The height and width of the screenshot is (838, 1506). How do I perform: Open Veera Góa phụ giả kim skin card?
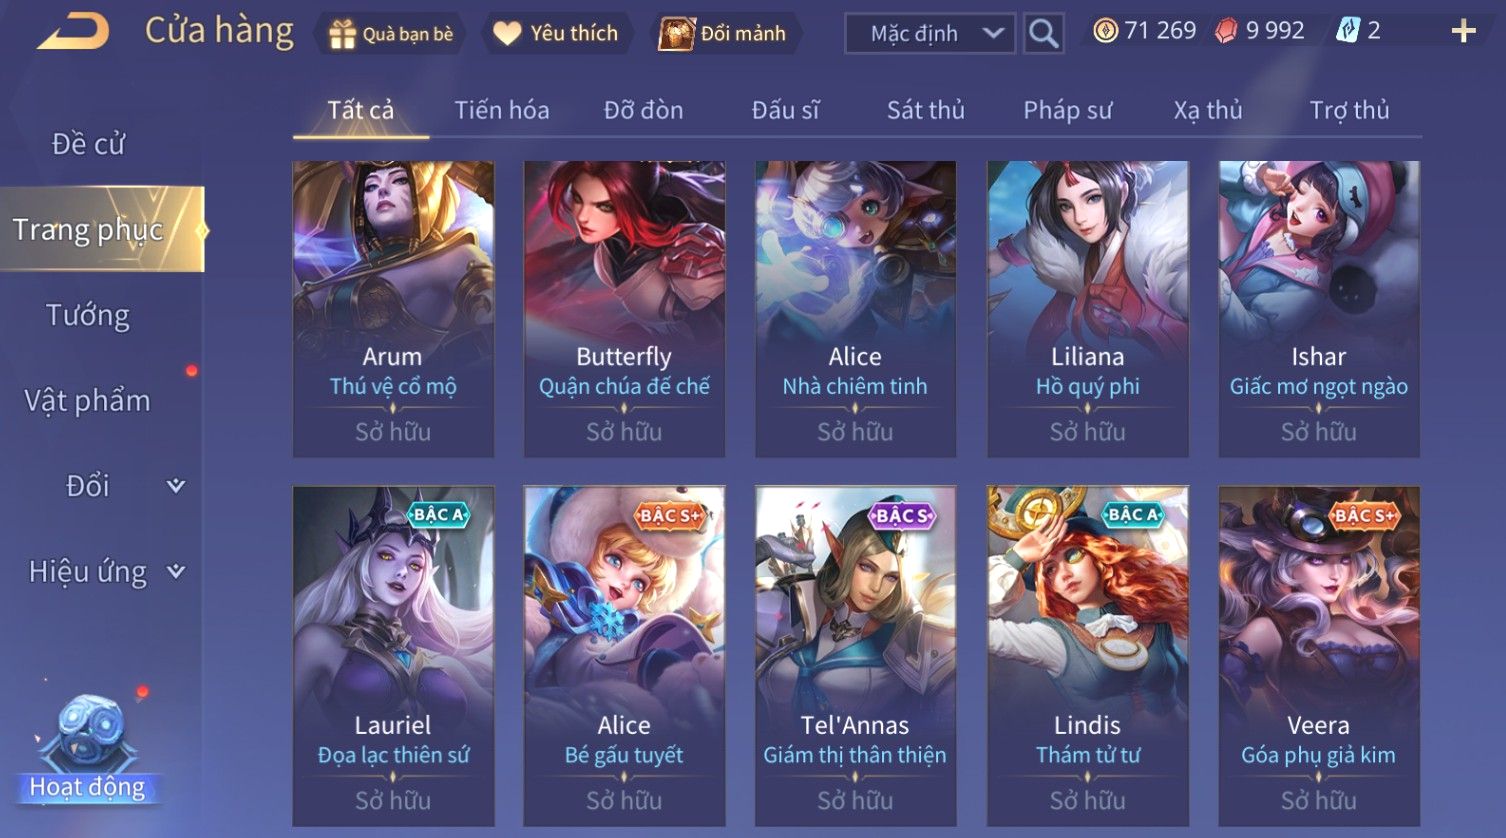coord(1319,656)
